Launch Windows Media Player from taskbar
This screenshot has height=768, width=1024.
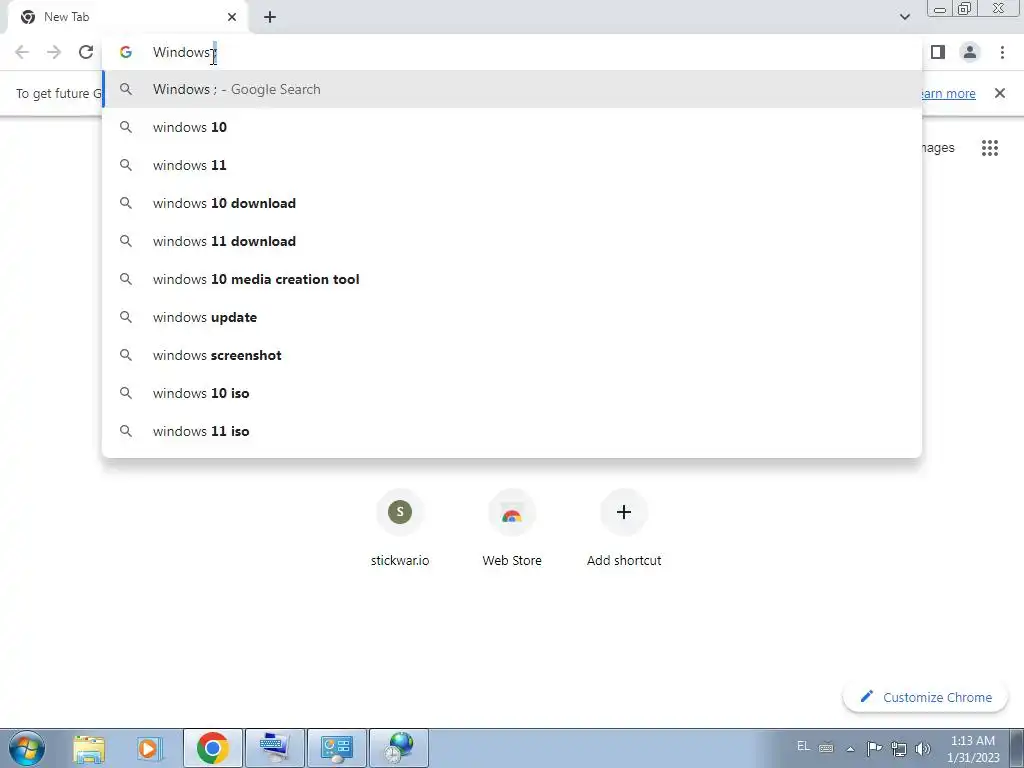click(149, 748)
